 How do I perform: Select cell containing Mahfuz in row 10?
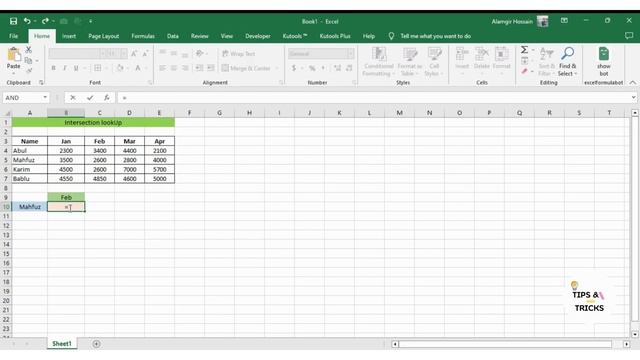[29, 207]
